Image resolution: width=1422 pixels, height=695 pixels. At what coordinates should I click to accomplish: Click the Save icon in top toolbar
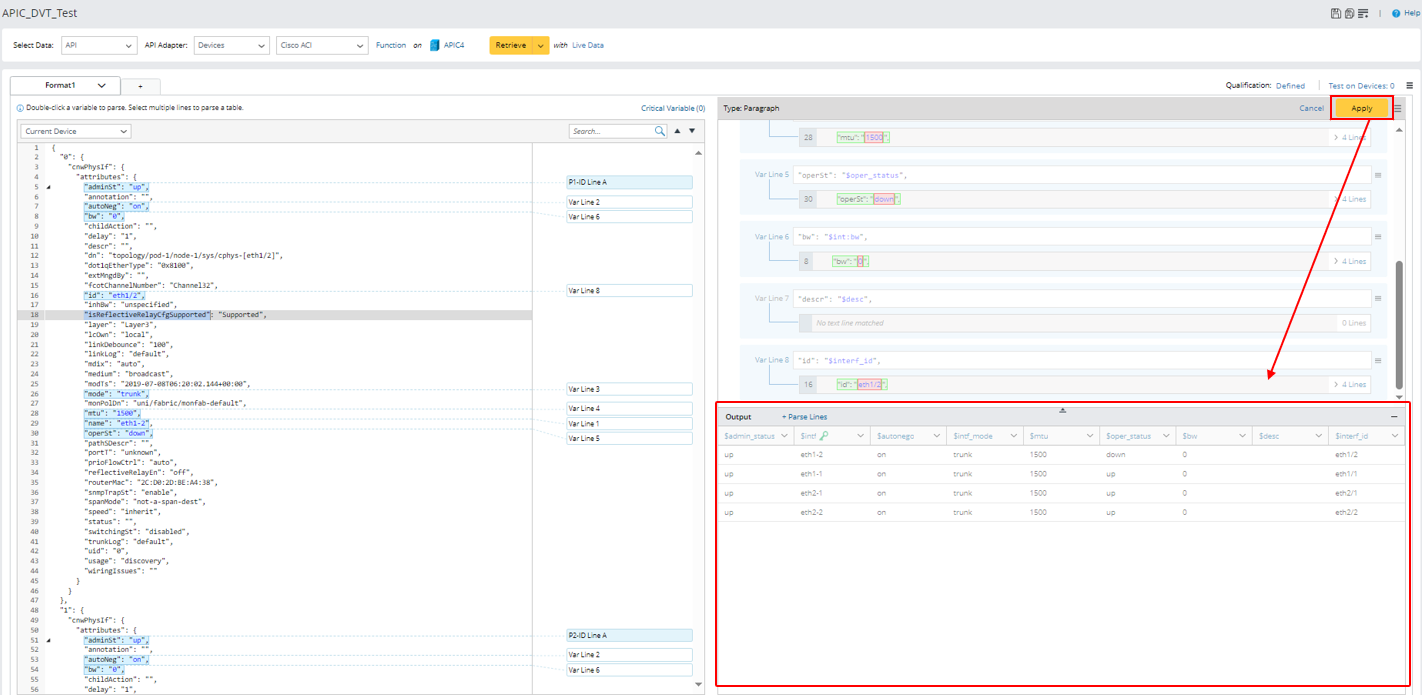pyautogui.click(x=1336, y=14)
